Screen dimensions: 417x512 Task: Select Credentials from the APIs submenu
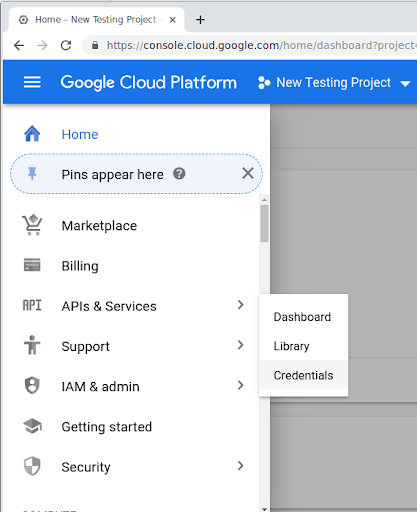tap(303, 375)
